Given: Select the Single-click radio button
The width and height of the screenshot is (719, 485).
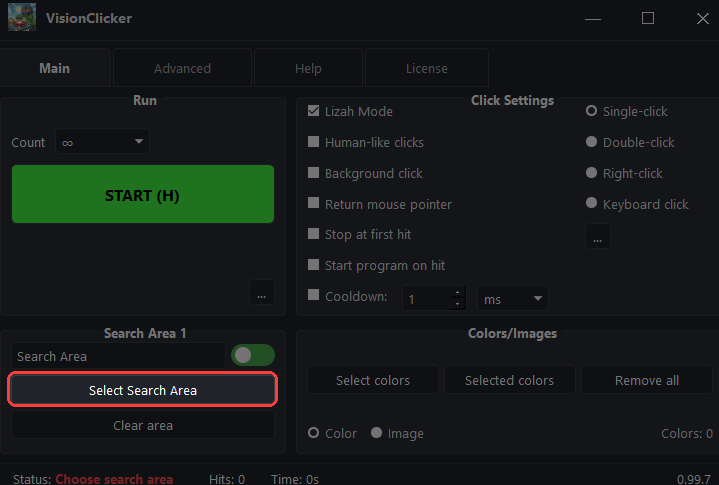Looking at the screenshot, I should coord(591,110).
